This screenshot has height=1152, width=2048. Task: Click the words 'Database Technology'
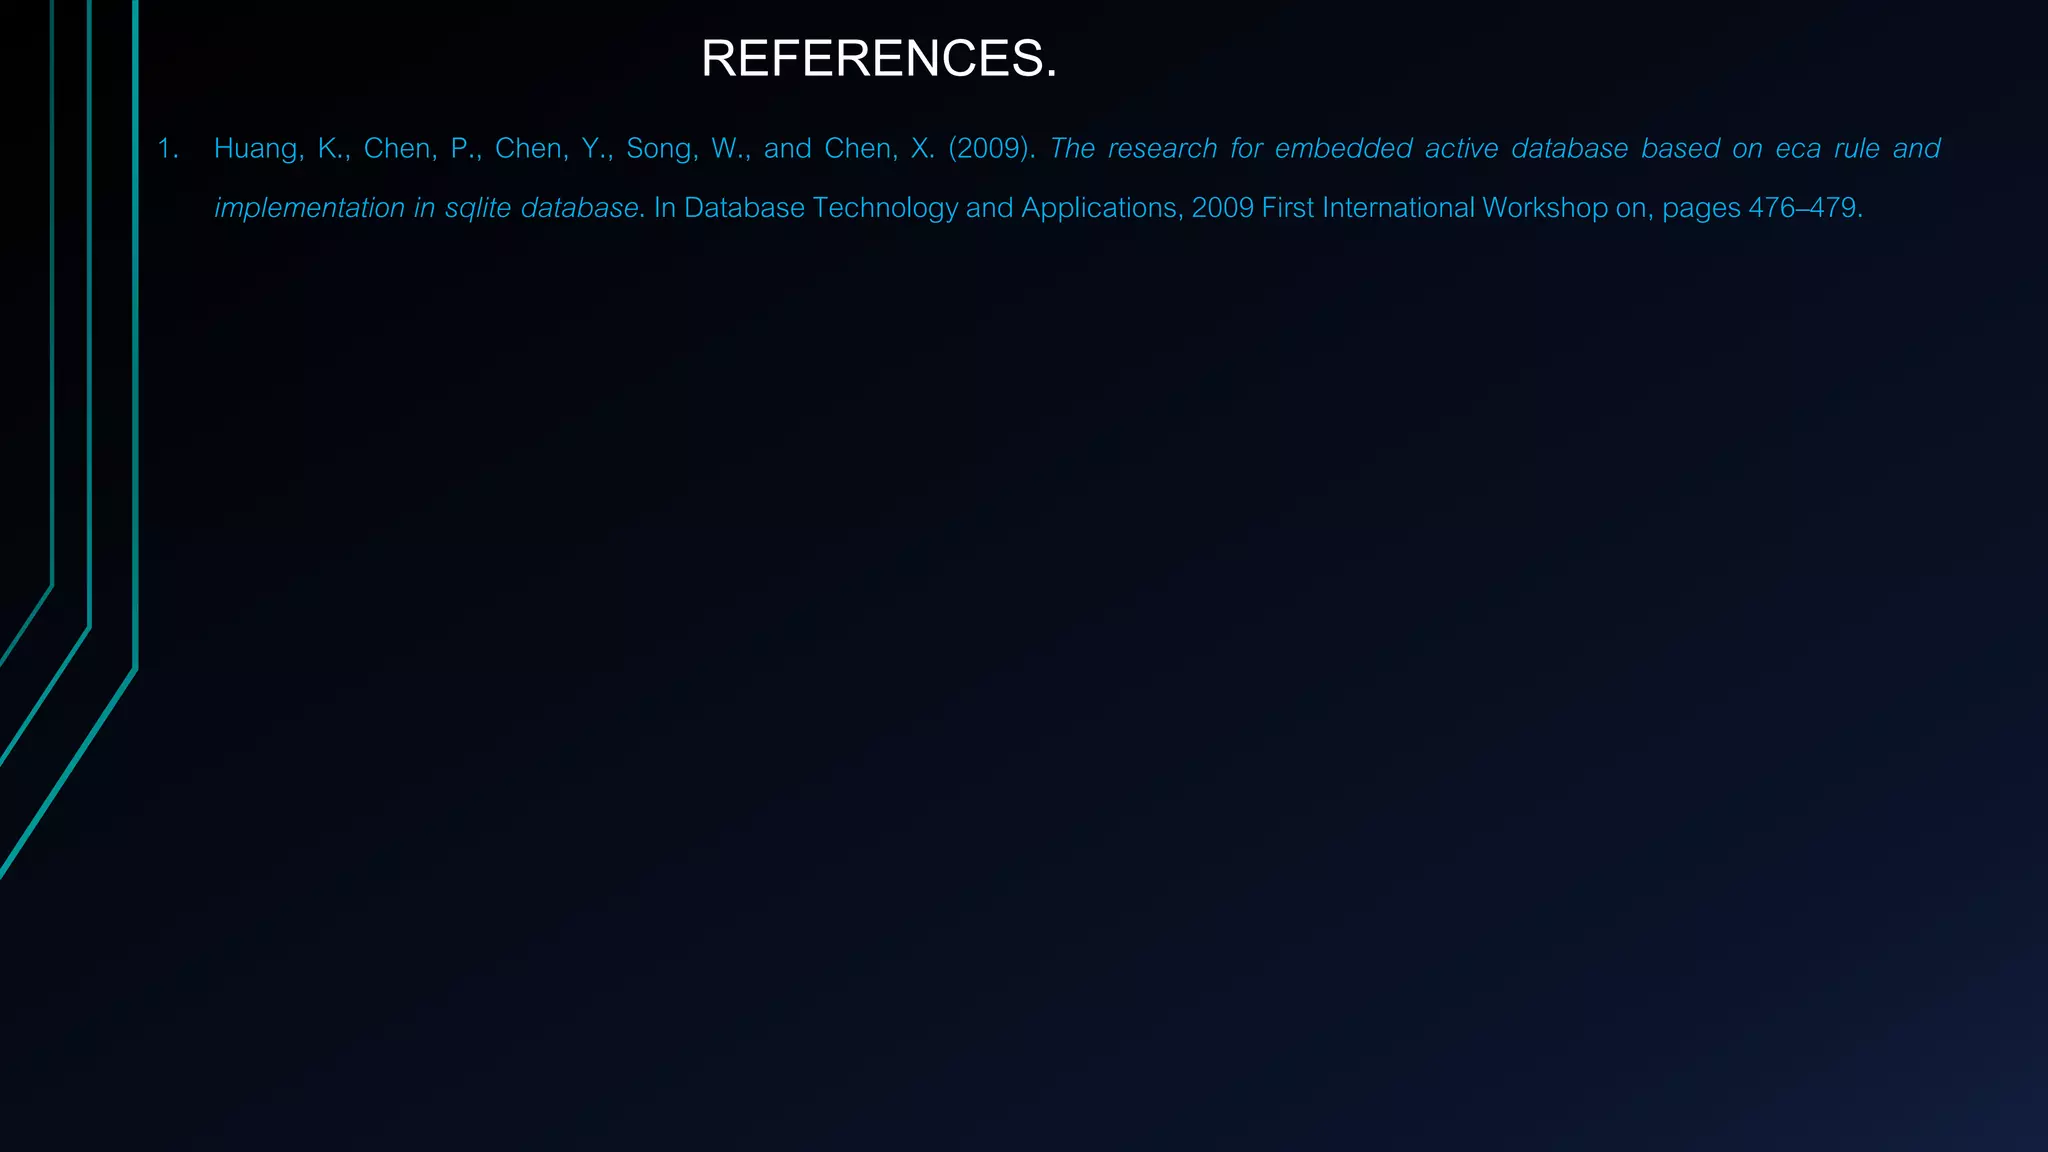820,208
